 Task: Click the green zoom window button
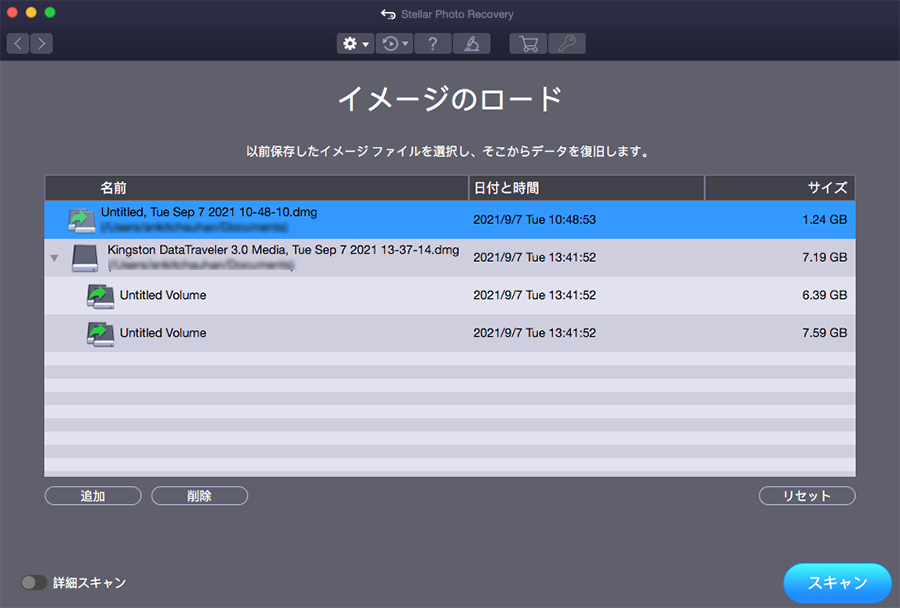click(x=50, y=12)
